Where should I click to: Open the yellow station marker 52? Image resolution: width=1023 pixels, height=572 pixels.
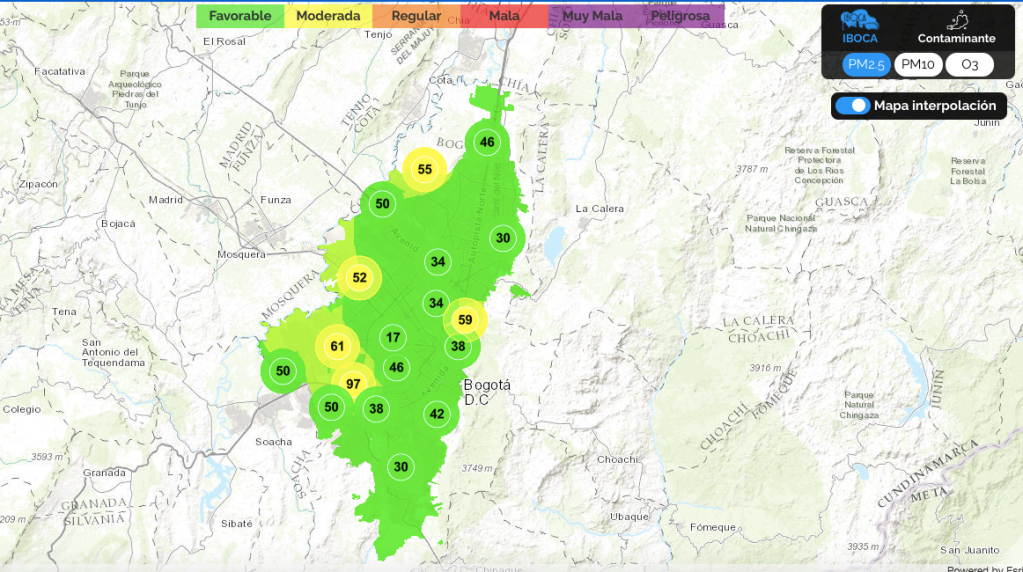pyautogui.click(x=359, y=278)
